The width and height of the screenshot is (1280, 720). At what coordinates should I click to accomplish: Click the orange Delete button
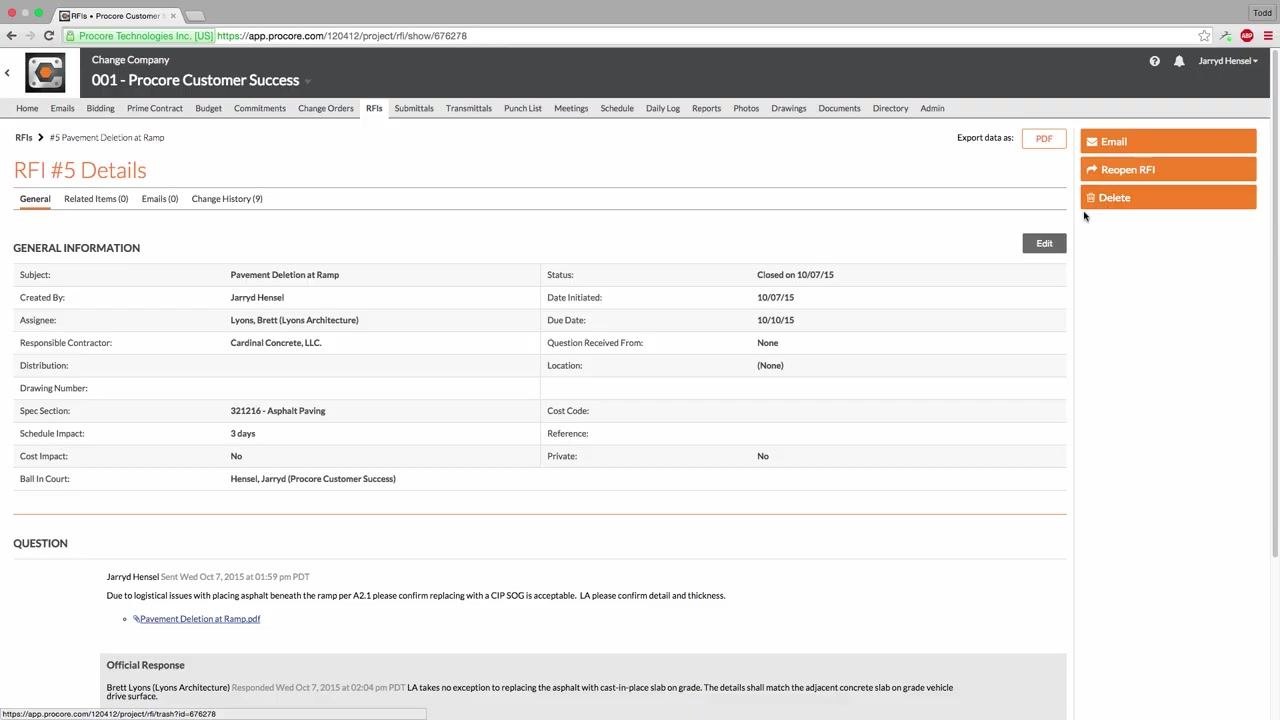pyautogui.click(x=1168, y=198)
